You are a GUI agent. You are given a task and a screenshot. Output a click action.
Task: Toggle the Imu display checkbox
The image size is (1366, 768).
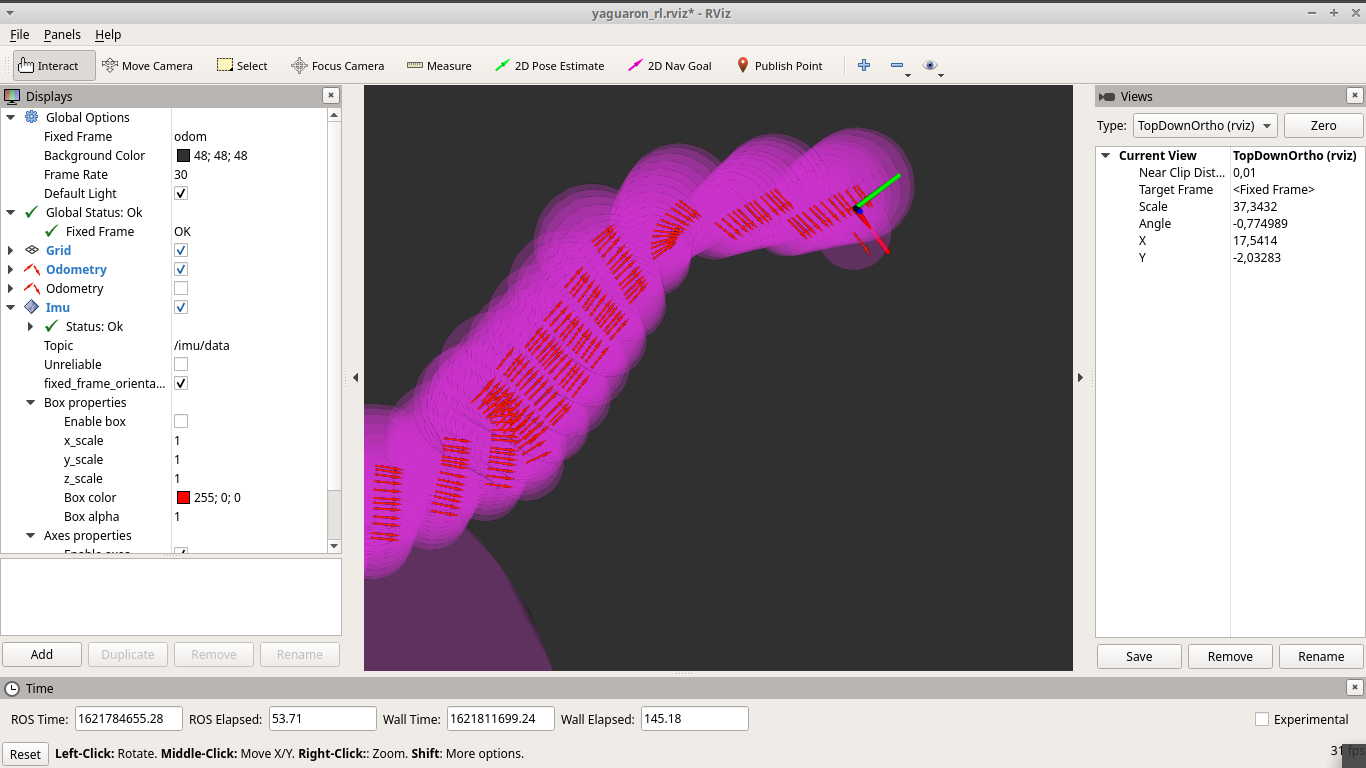(x=181, y=307)
